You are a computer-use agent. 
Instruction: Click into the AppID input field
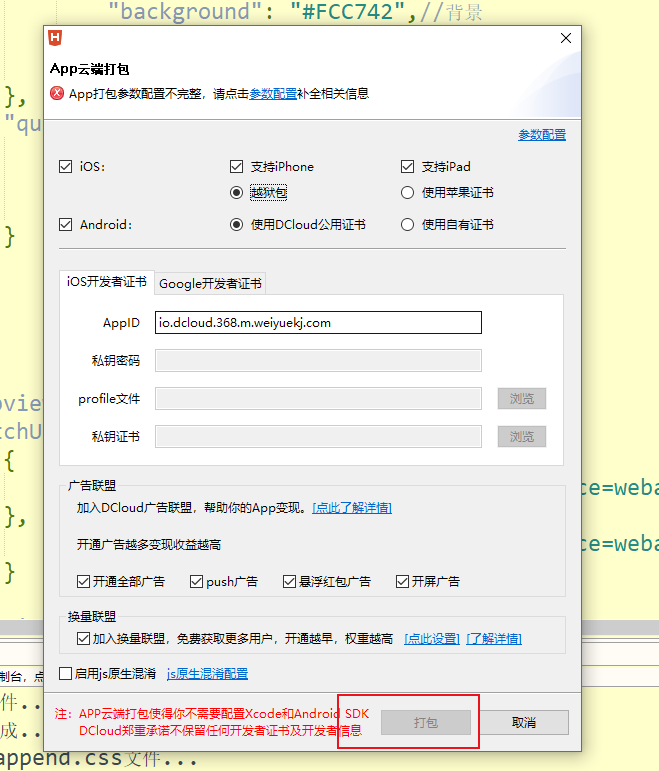[x=318, y=322]
